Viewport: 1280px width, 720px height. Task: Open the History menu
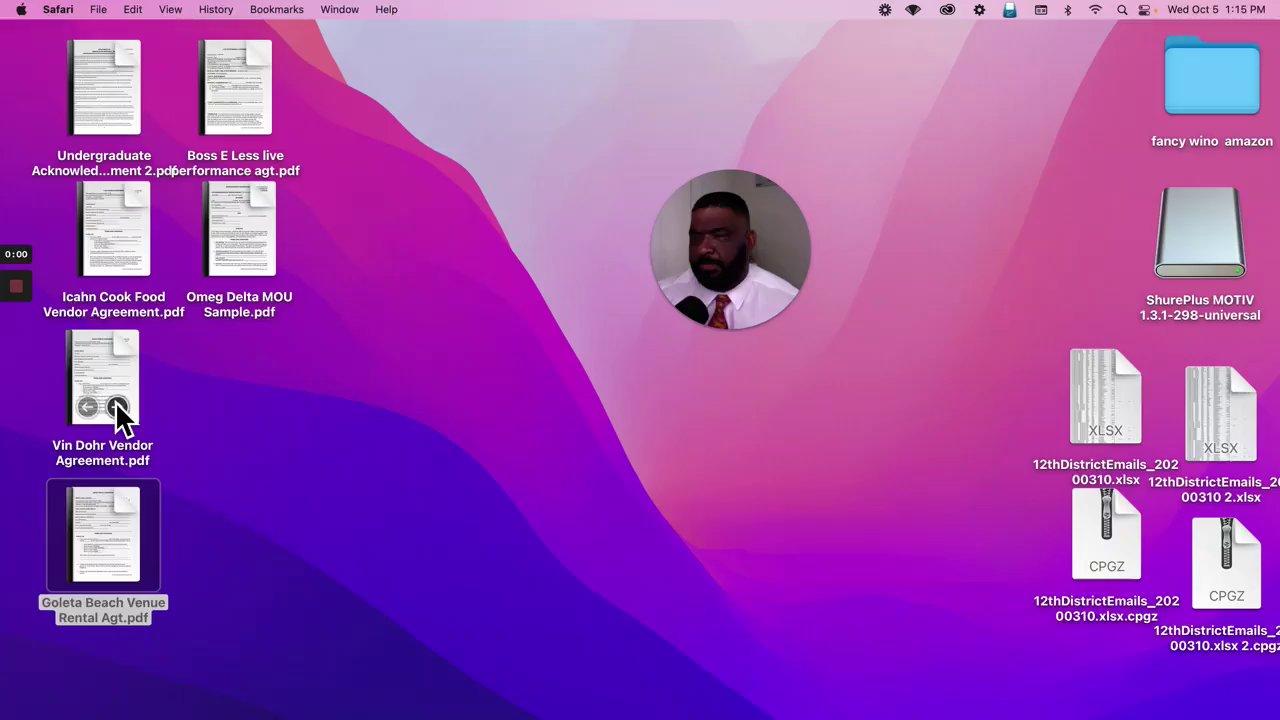pos(216,10)
